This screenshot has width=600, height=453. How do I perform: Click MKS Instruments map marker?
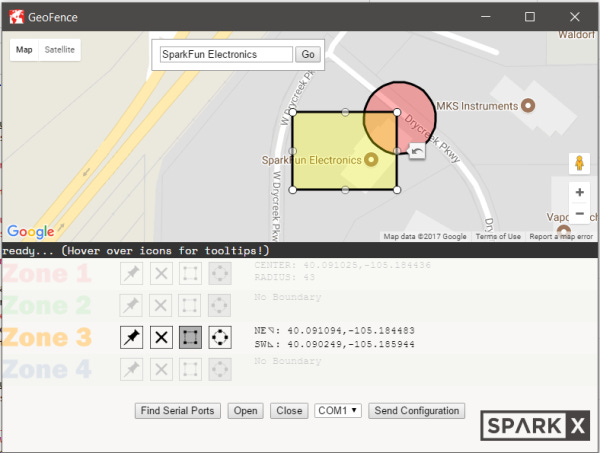[528, 105]
